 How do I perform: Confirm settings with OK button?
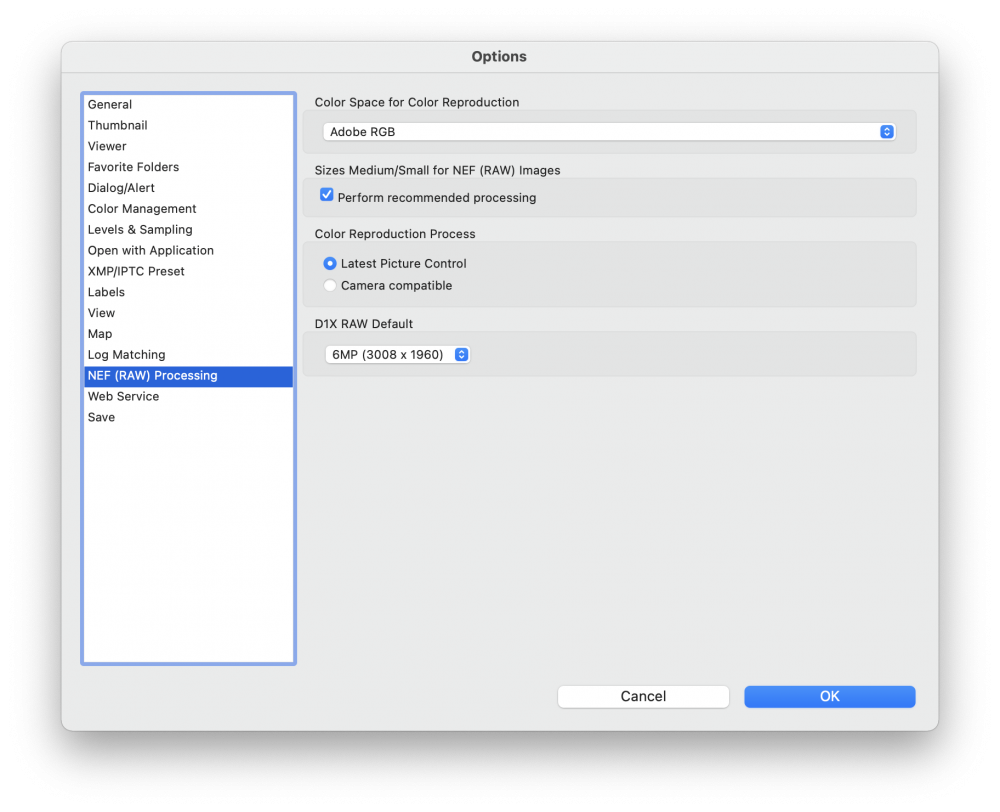[829, 697]
